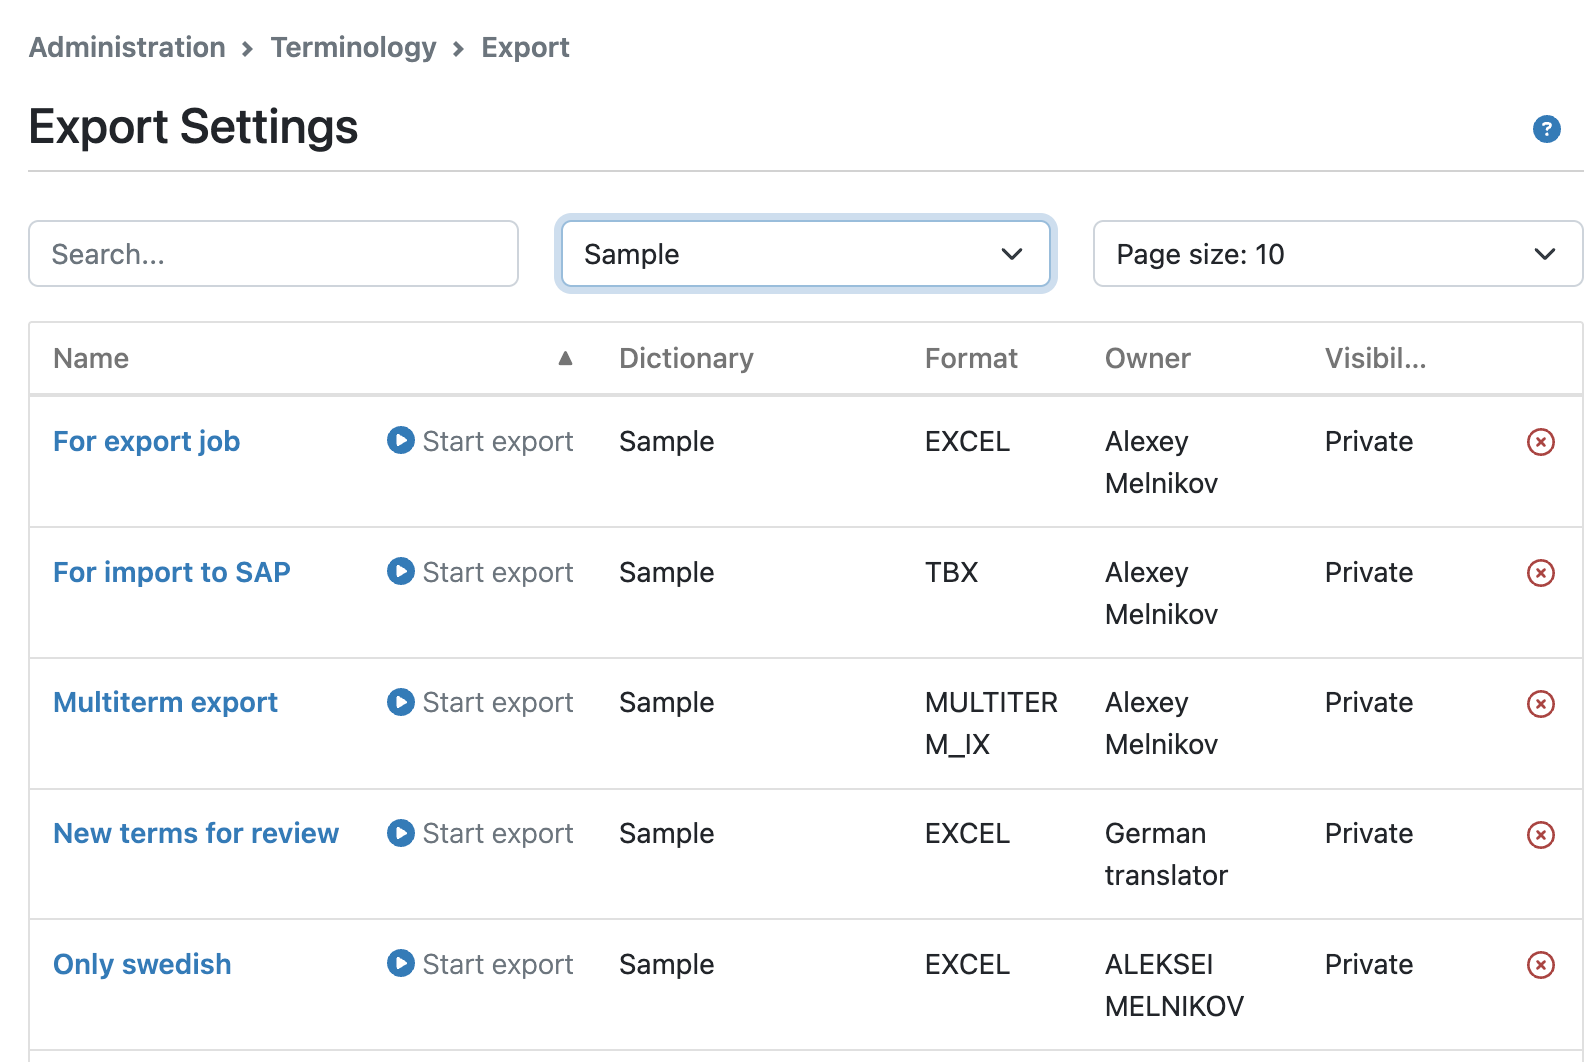The image size is (1594, 1062).
Task: Select the EXCEL format in 'For export job' row
Action: (967, 441)
